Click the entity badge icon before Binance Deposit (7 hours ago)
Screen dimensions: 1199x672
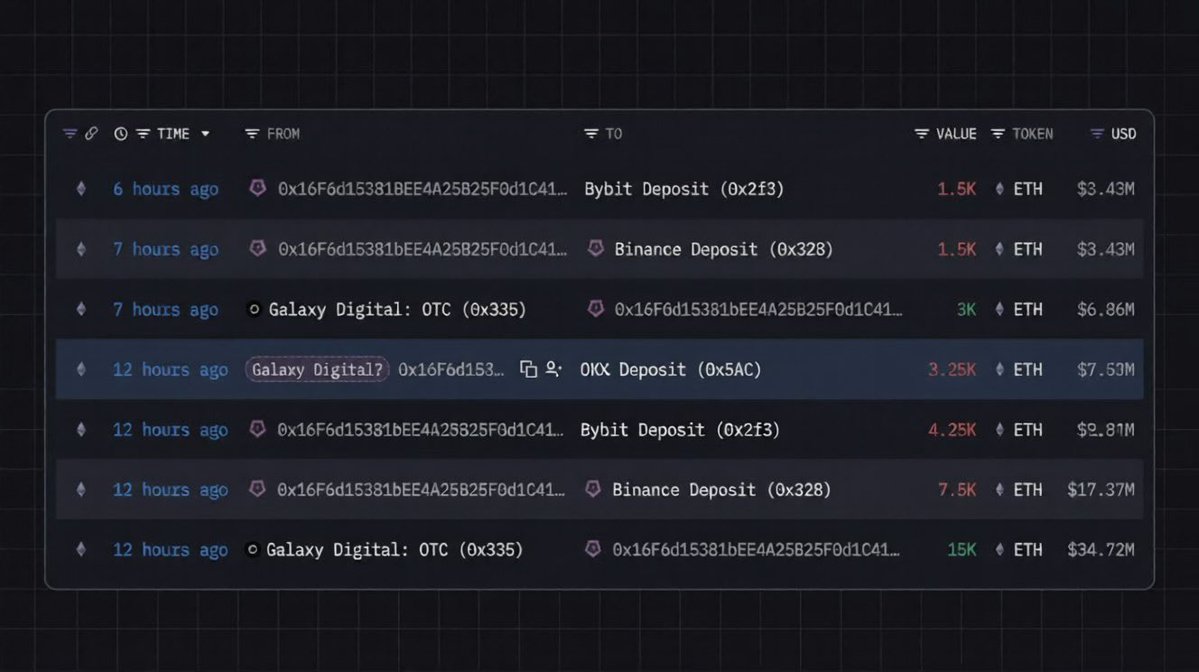[x=596, y=248]
